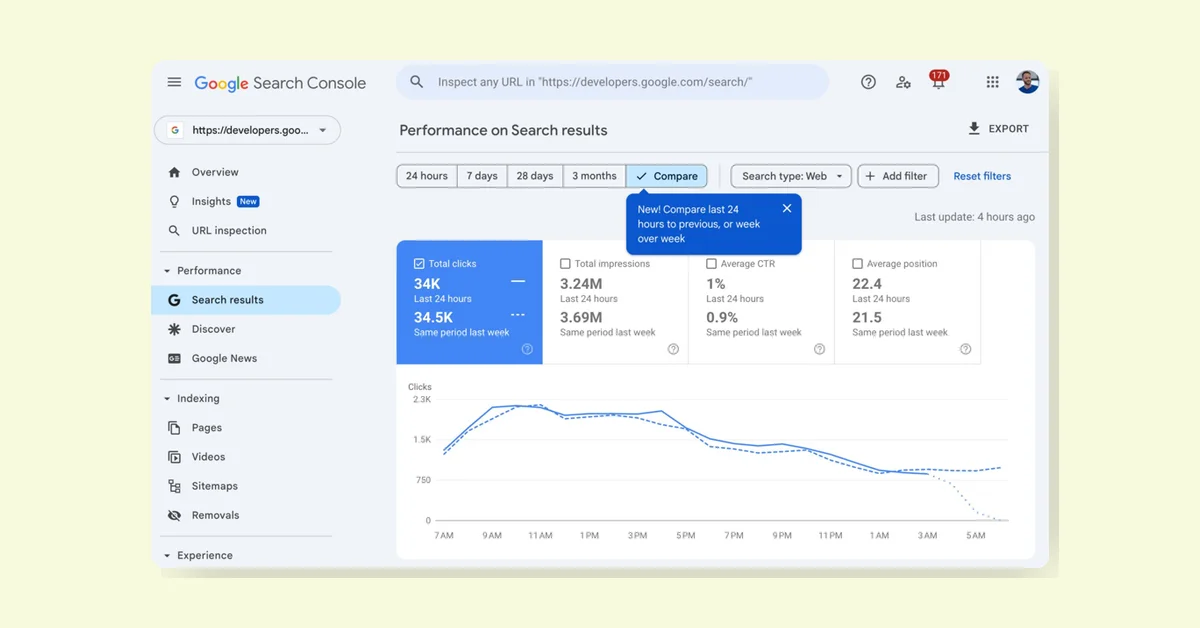Click the Average CTR metric card

tap(762, 302)
